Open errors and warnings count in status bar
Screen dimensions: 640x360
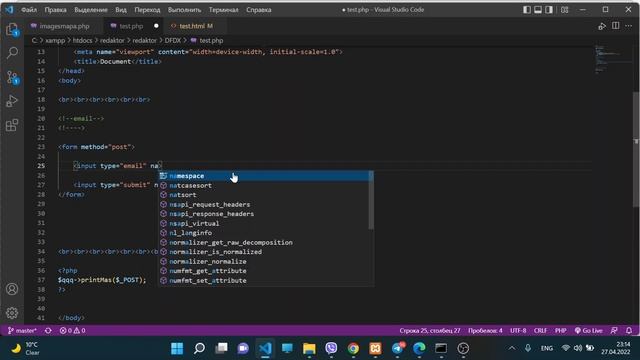coord(72,330)
